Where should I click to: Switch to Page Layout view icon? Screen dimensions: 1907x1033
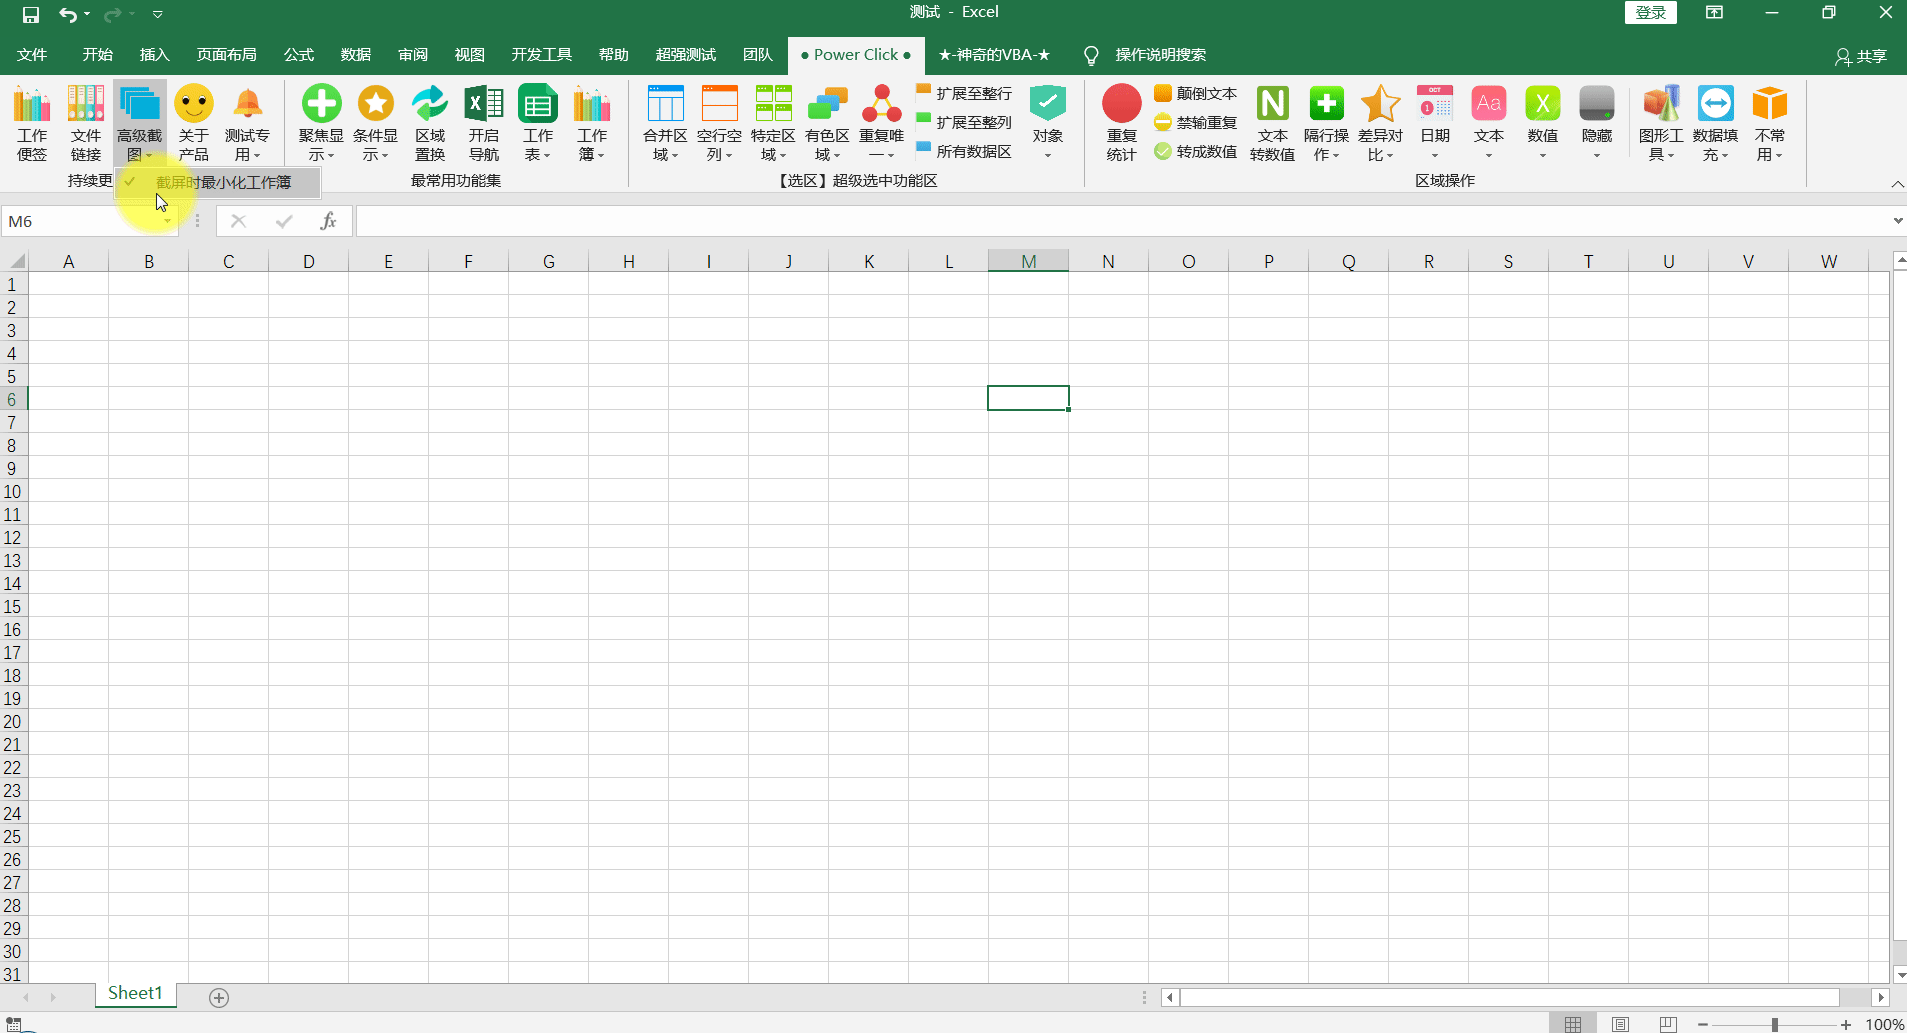point(1620,1024)
